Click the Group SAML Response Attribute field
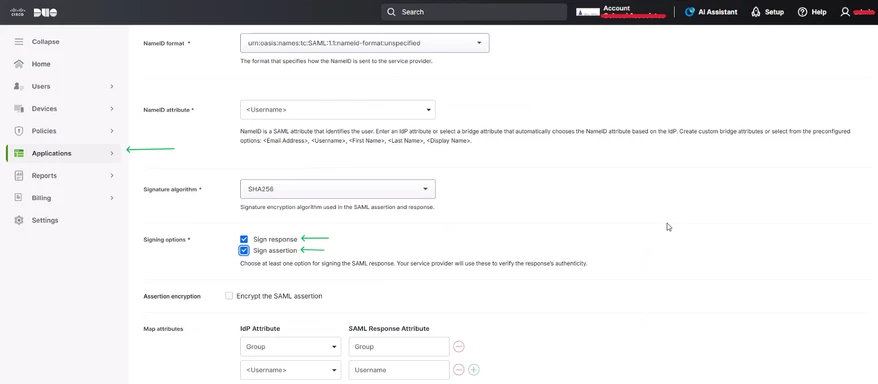Screen dimensions: 878x384 [399, 346]
